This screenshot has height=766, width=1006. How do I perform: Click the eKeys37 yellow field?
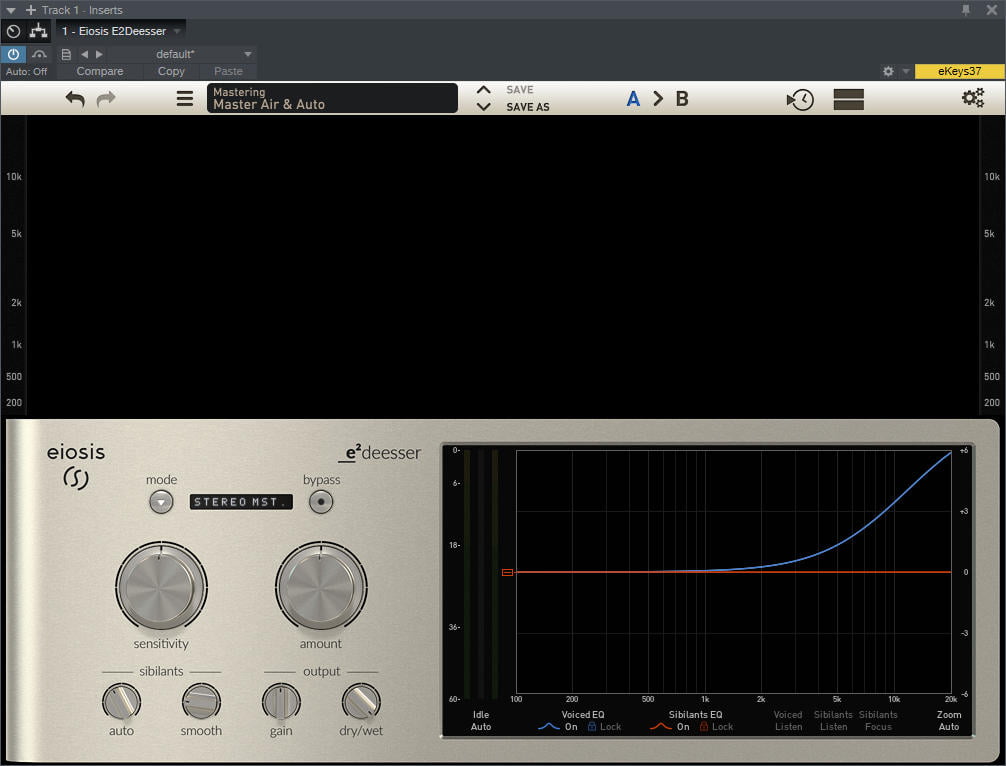pyautogui.click(x=959, y=71)
